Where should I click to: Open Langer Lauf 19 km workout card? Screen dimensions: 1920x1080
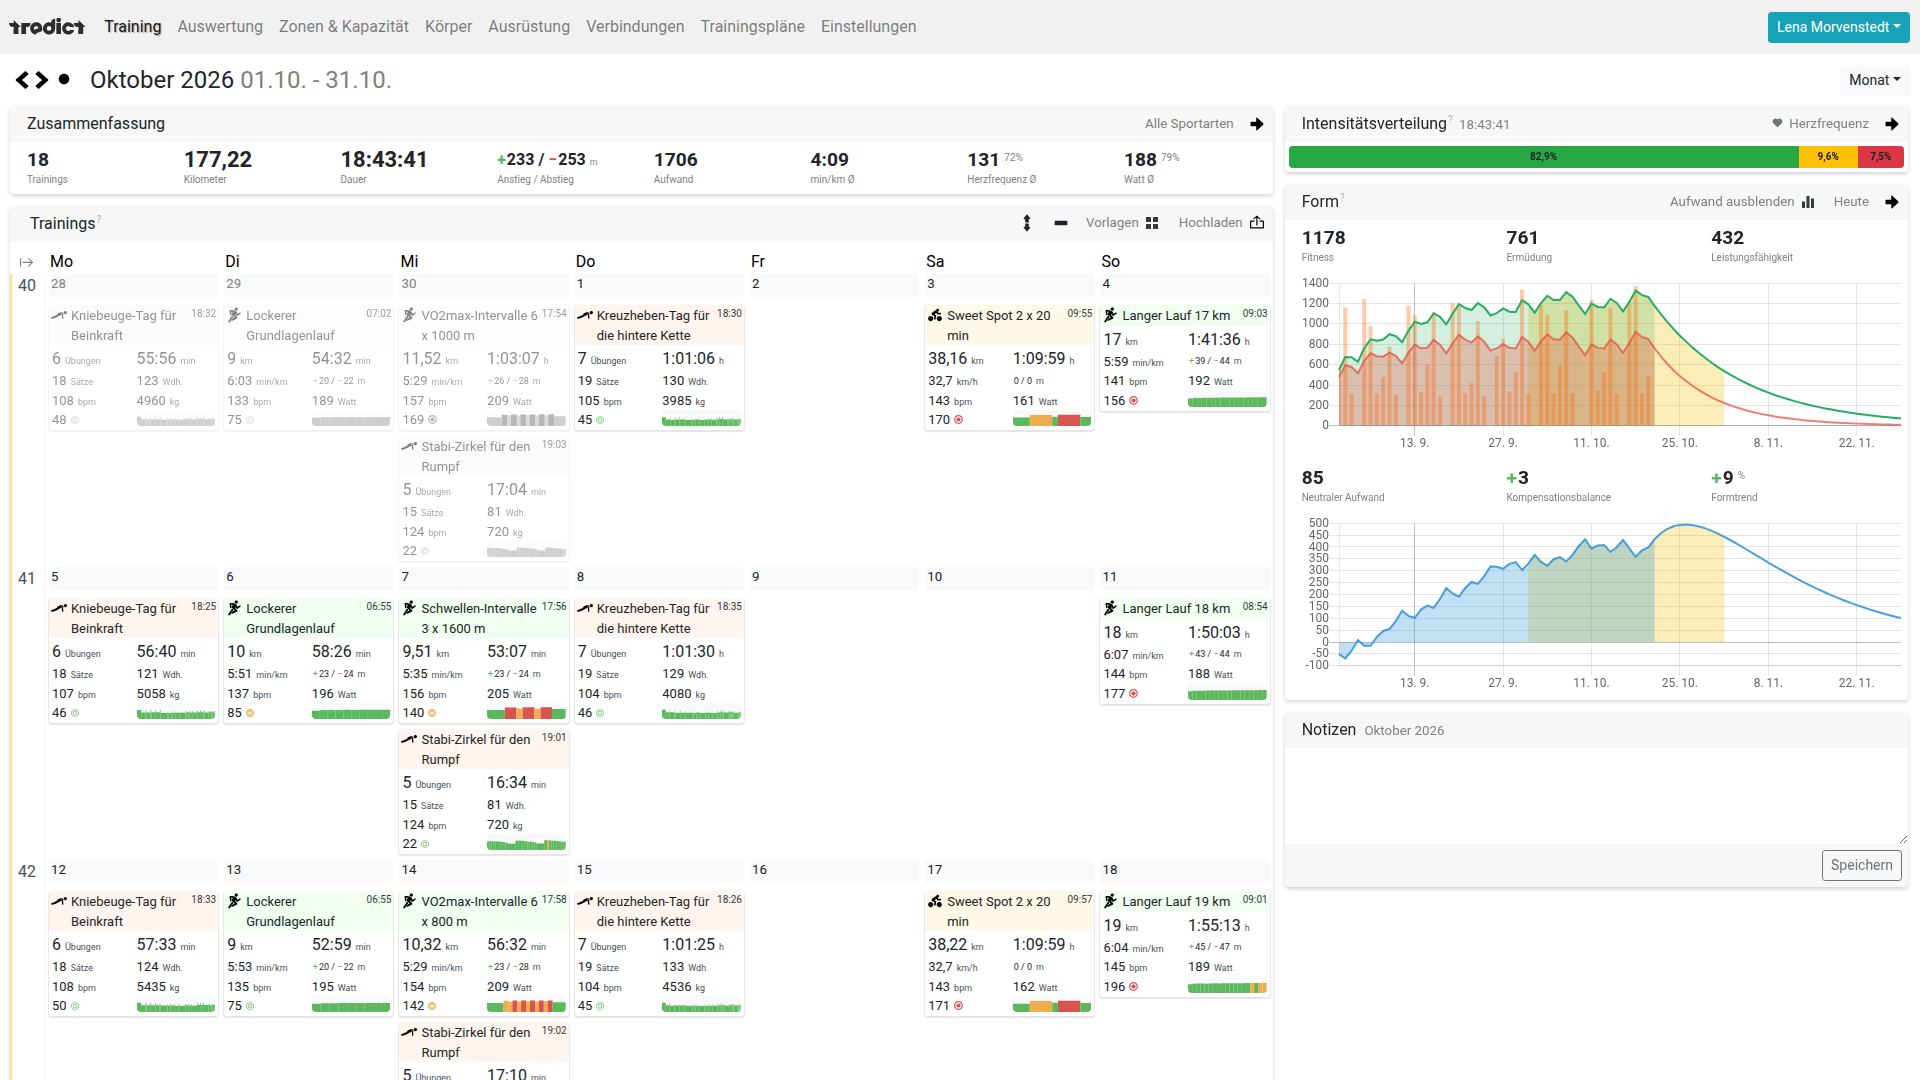pos(1185,943)
